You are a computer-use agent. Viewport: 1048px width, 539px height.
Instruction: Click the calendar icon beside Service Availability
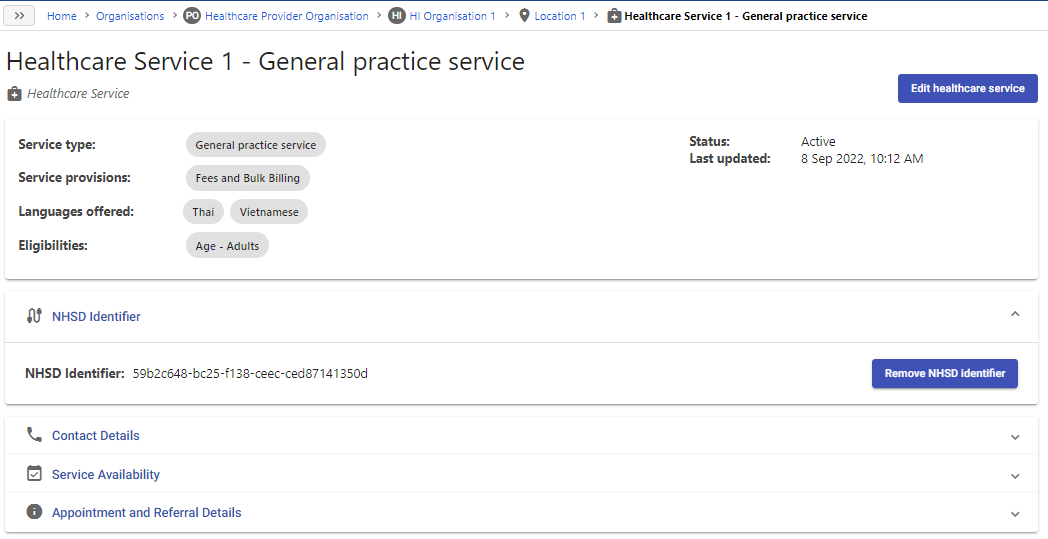point(34,473)
